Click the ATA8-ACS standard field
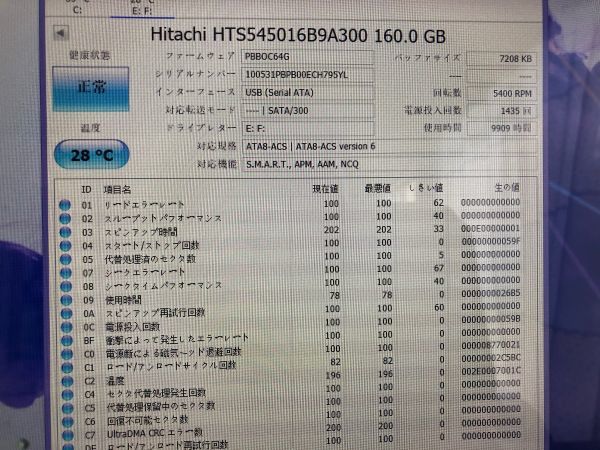Screen dimensions: 600x450 389,146
